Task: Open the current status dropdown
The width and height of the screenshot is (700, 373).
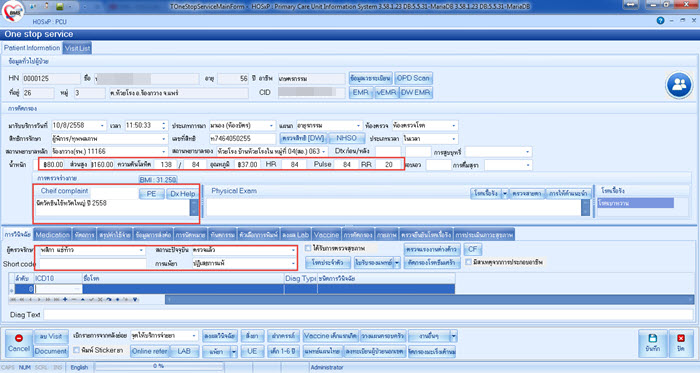Action: pyautogui.click(x=293, y=250)
